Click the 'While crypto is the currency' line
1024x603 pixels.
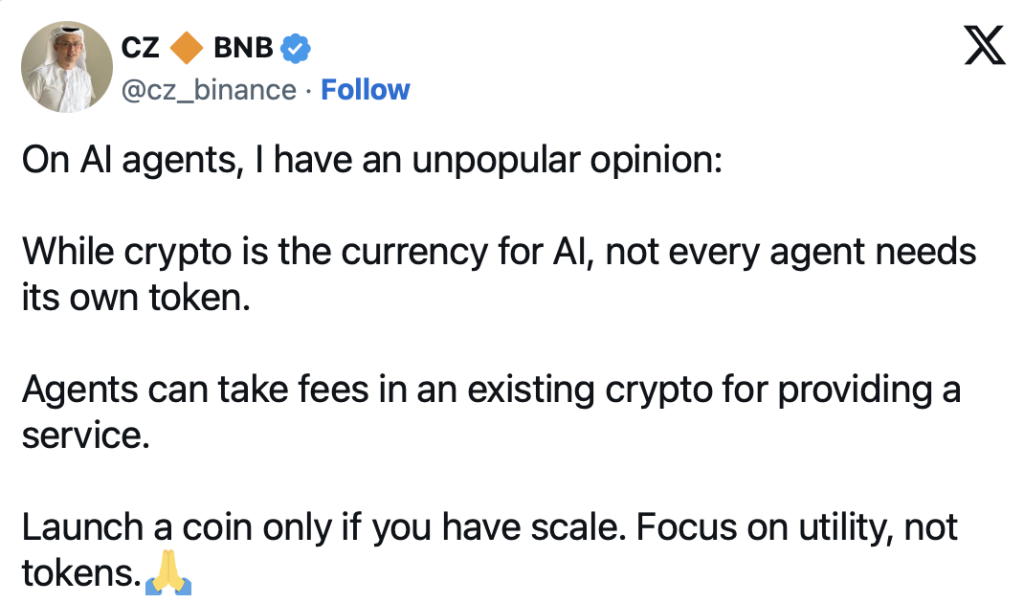[x=499, y=252]
